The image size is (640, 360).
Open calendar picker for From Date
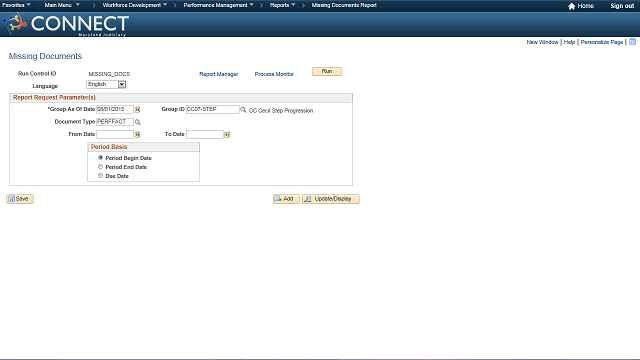coord(138,134)
